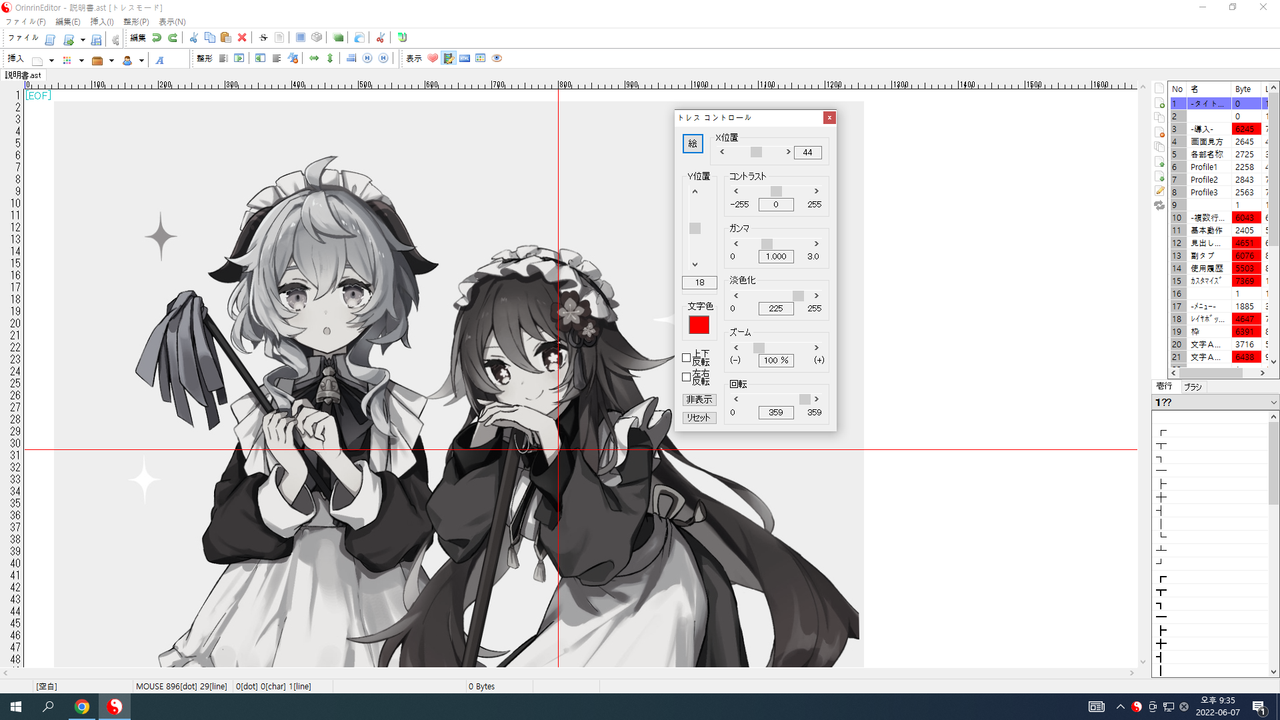Click the 淡色化 slider thumb

[x=798, y=295]
